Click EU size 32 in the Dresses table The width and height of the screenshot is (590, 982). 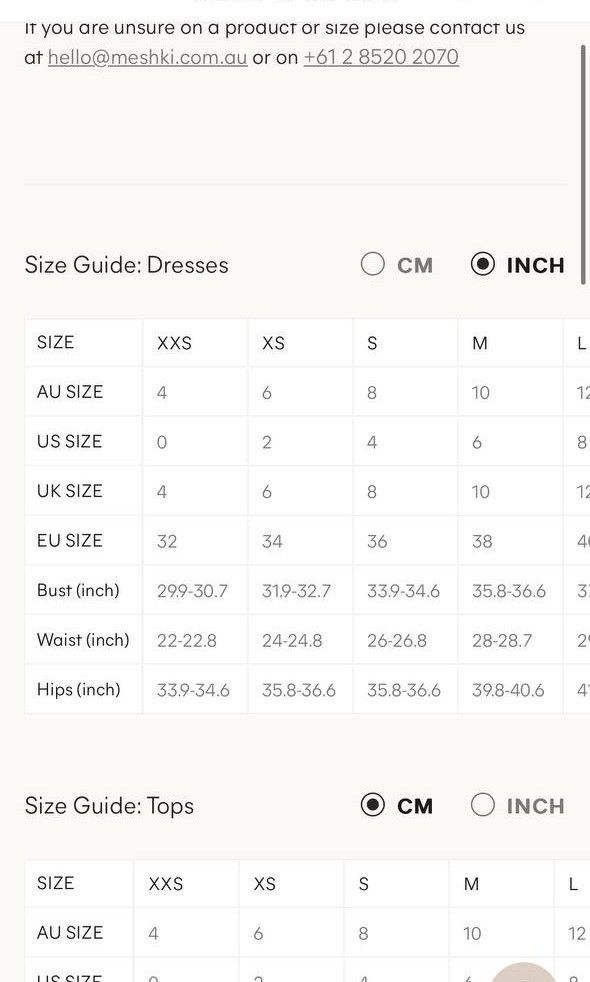point(167,541)
